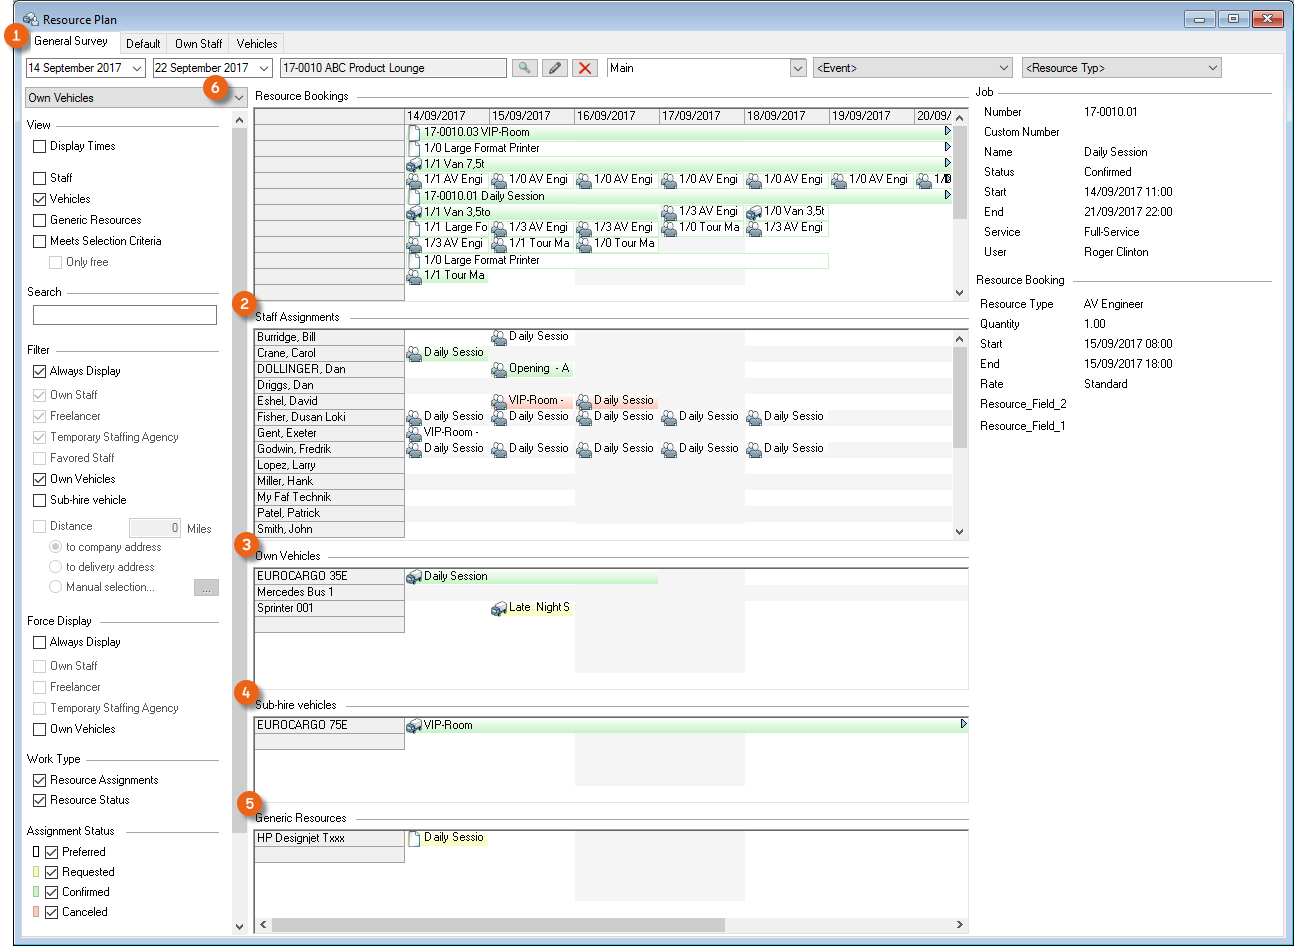Click staff icon on Crane, Carol's Daily Session
Image resolution: width=1294 pixels, height=946 pixels.
[414, 353]
